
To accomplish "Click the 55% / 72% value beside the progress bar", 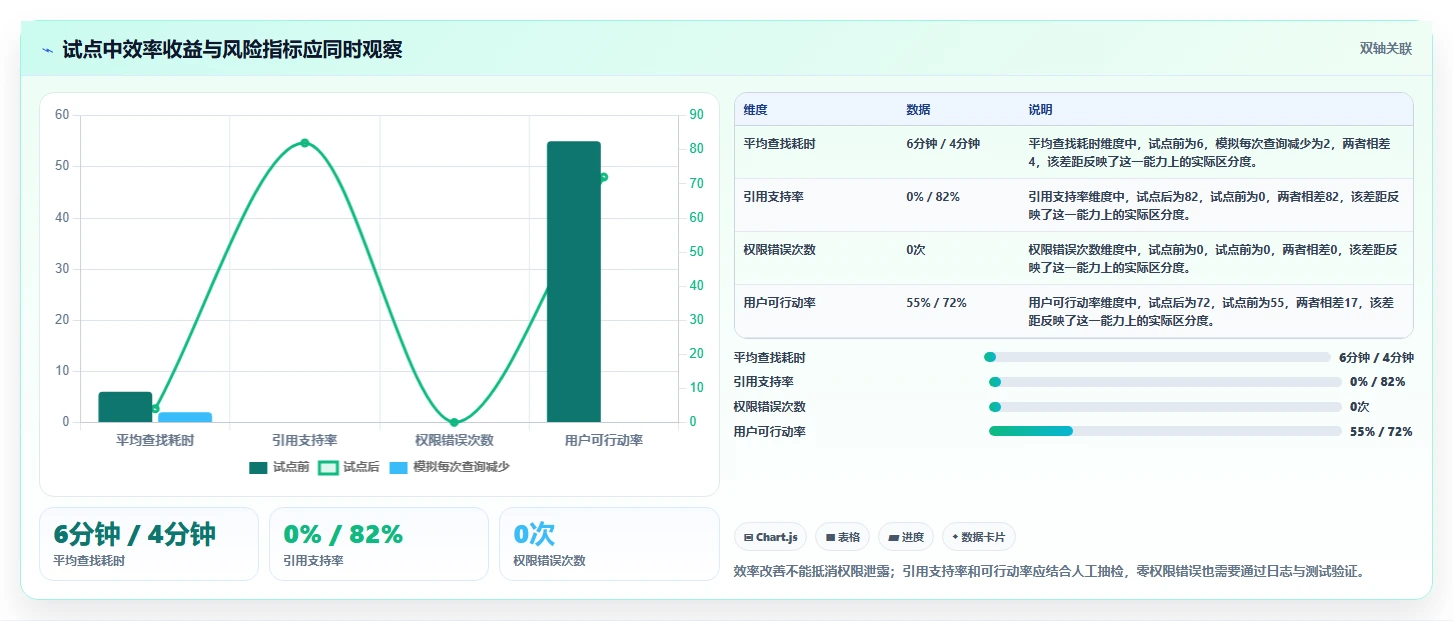I will tap(1381, 432).
